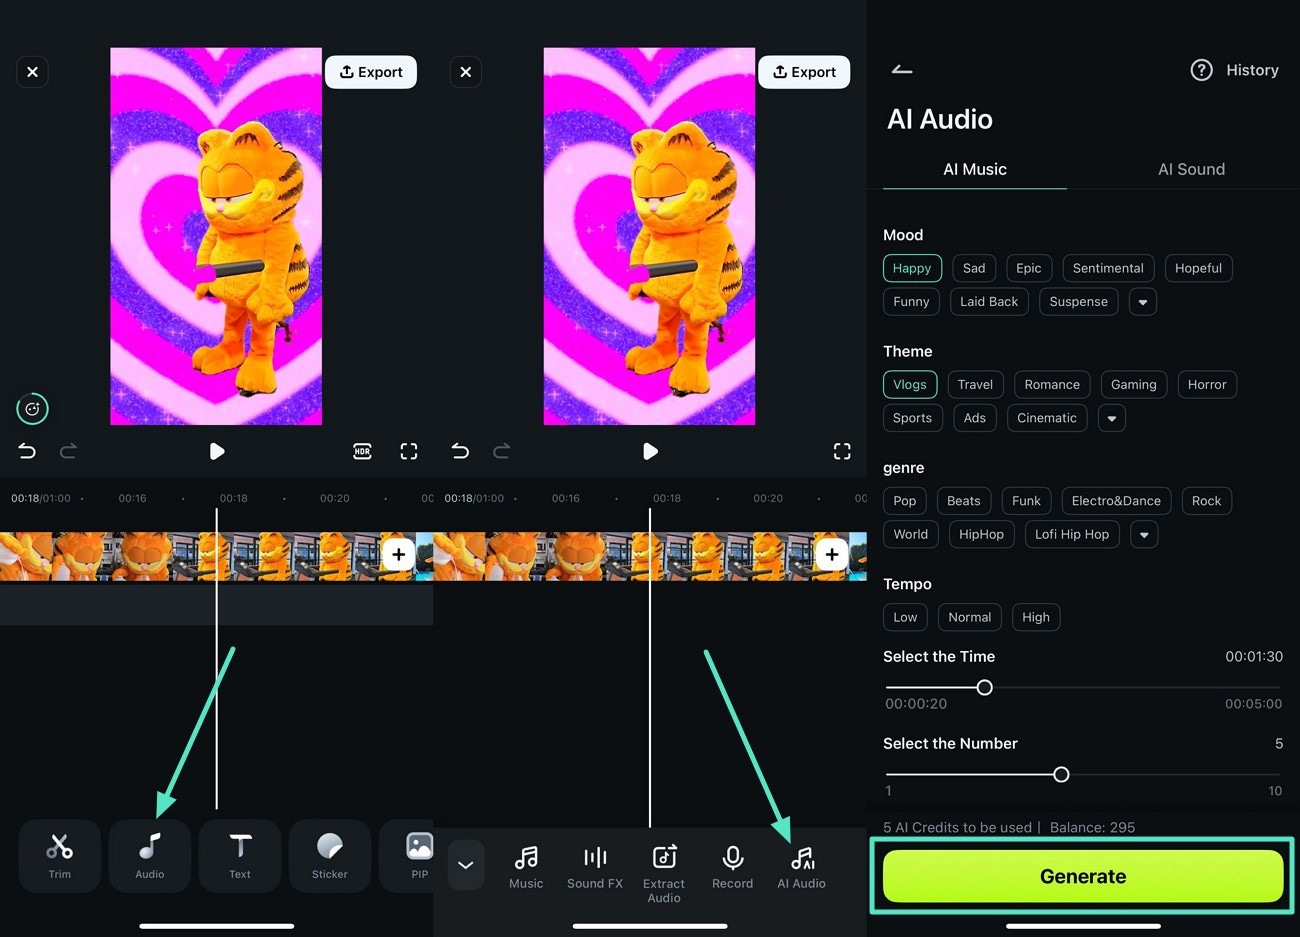The width and height of the screenshot is (1300, 937).
Task: Select Funny mood chip
Action: [911, 301]
